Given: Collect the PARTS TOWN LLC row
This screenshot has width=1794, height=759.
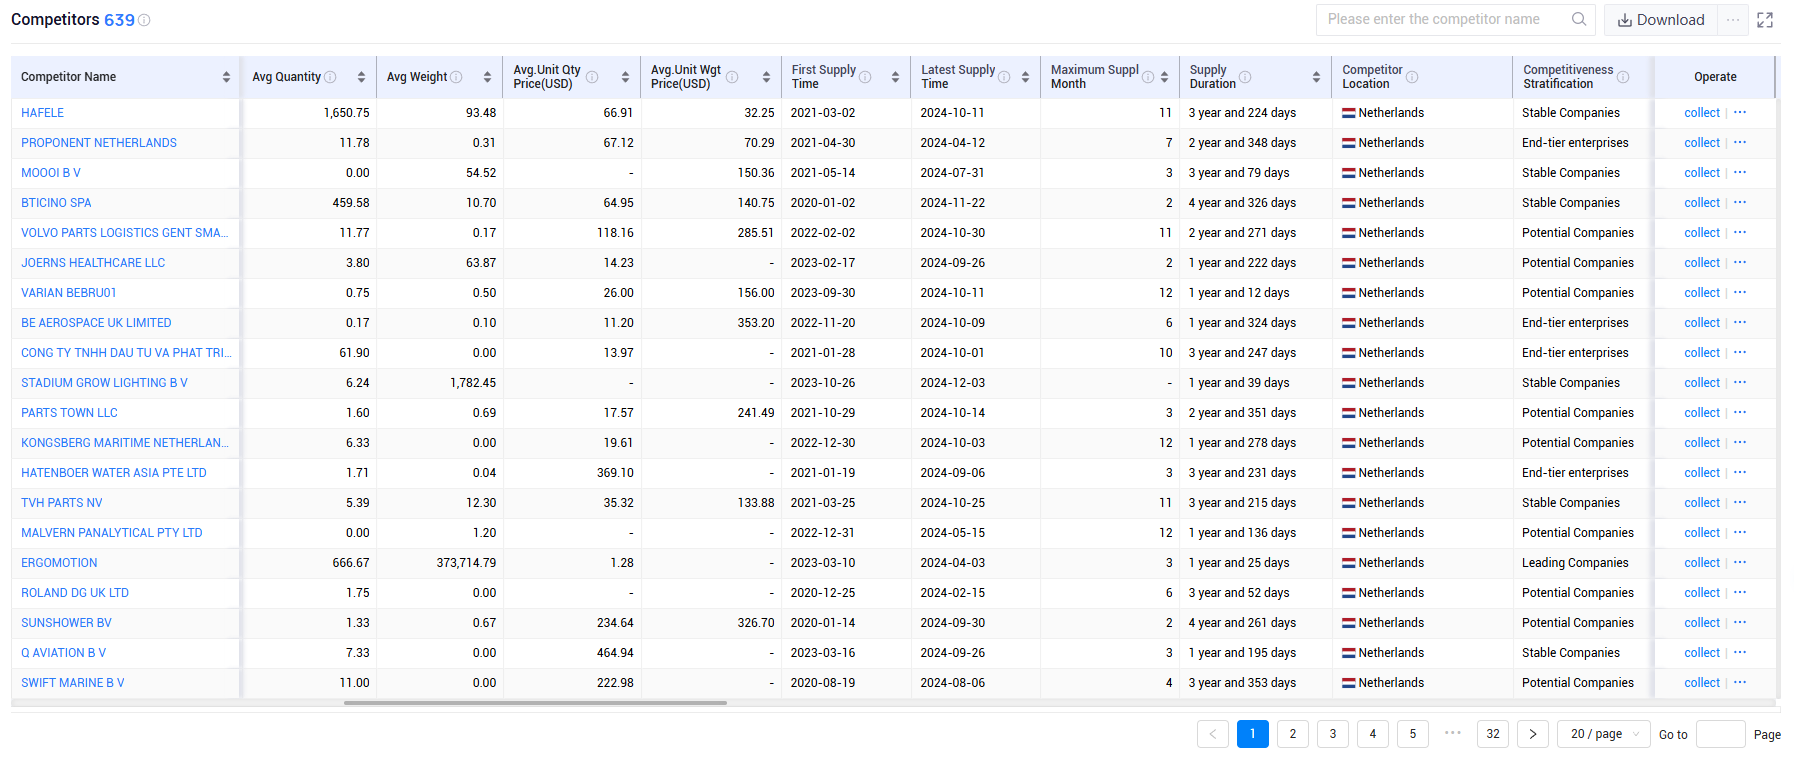Looking at the screenshot, I should 1702,413.
